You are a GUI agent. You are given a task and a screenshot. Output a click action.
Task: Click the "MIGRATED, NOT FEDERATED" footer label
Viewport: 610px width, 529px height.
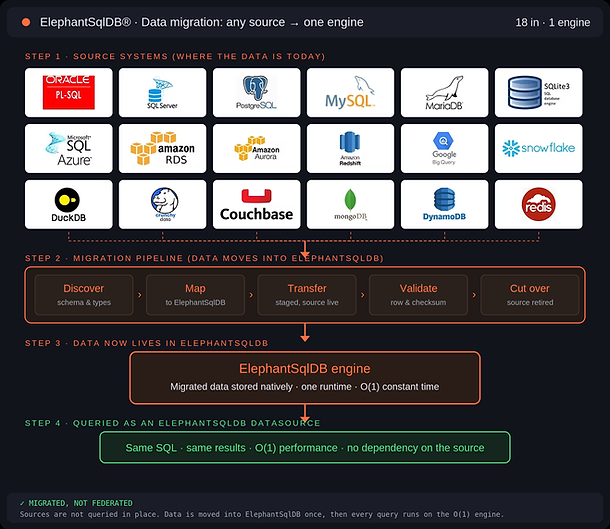[x=81, y=503]
